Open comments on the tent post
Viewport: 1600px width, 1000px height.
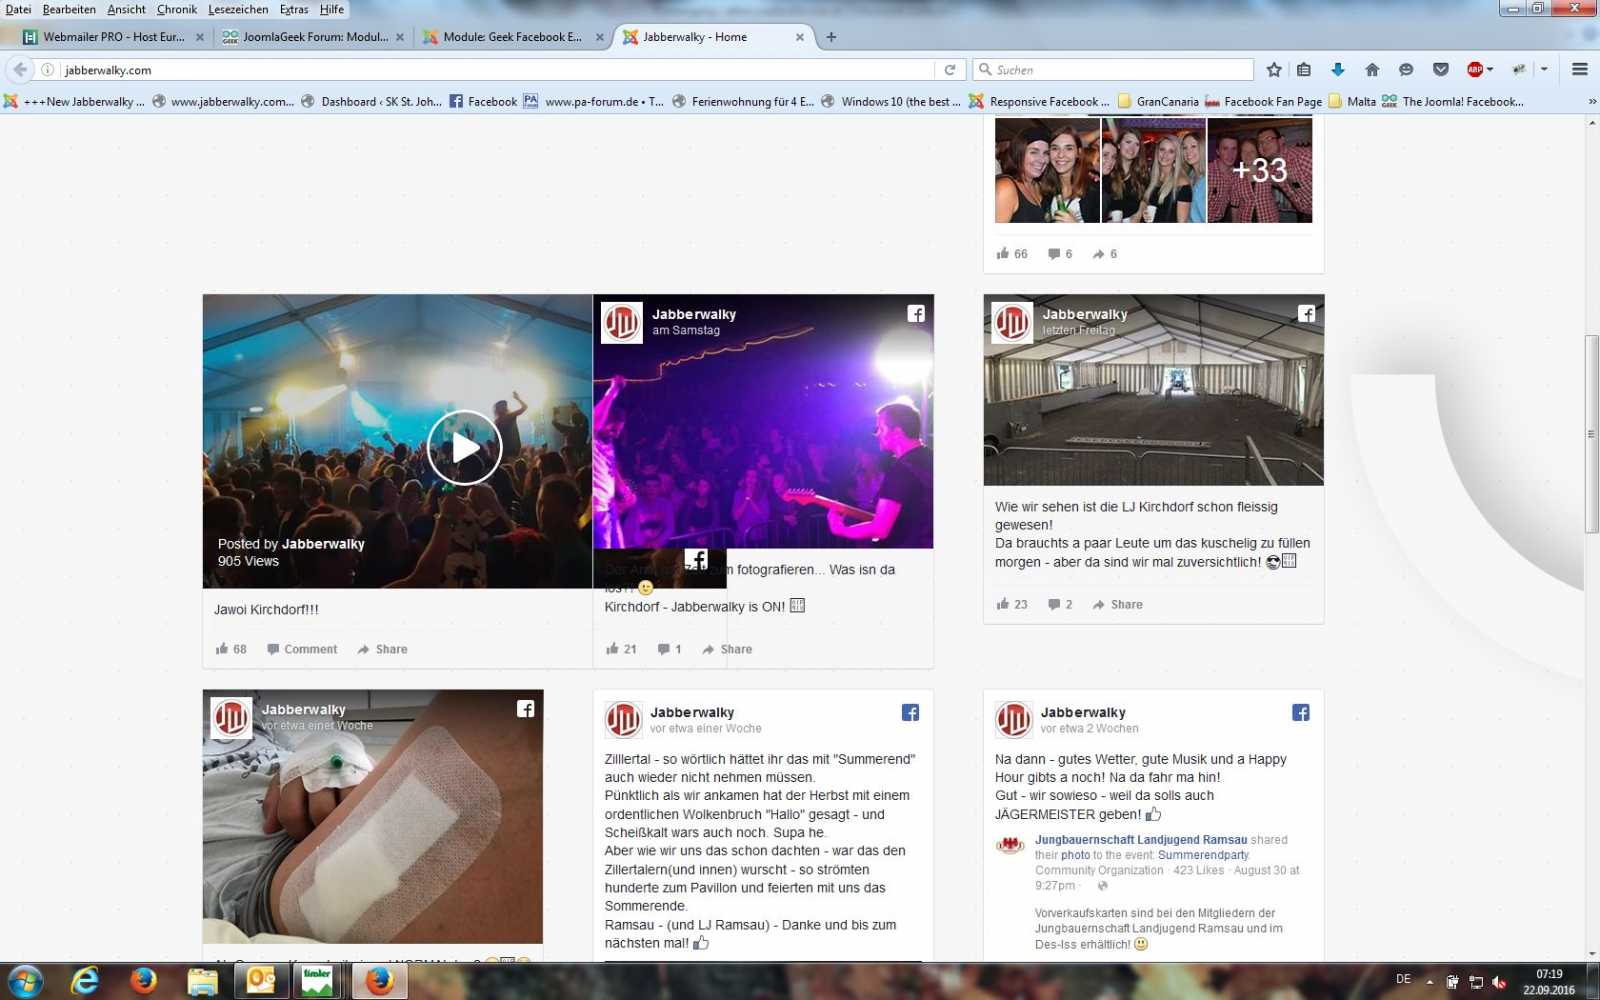[1060, 604]
